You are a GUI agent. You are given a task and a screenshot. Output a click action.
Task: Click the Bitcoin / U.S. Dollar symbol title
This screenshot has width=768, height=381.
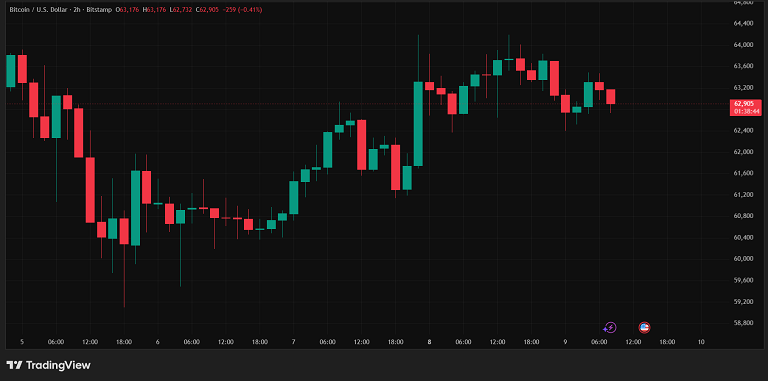point(38,9)
